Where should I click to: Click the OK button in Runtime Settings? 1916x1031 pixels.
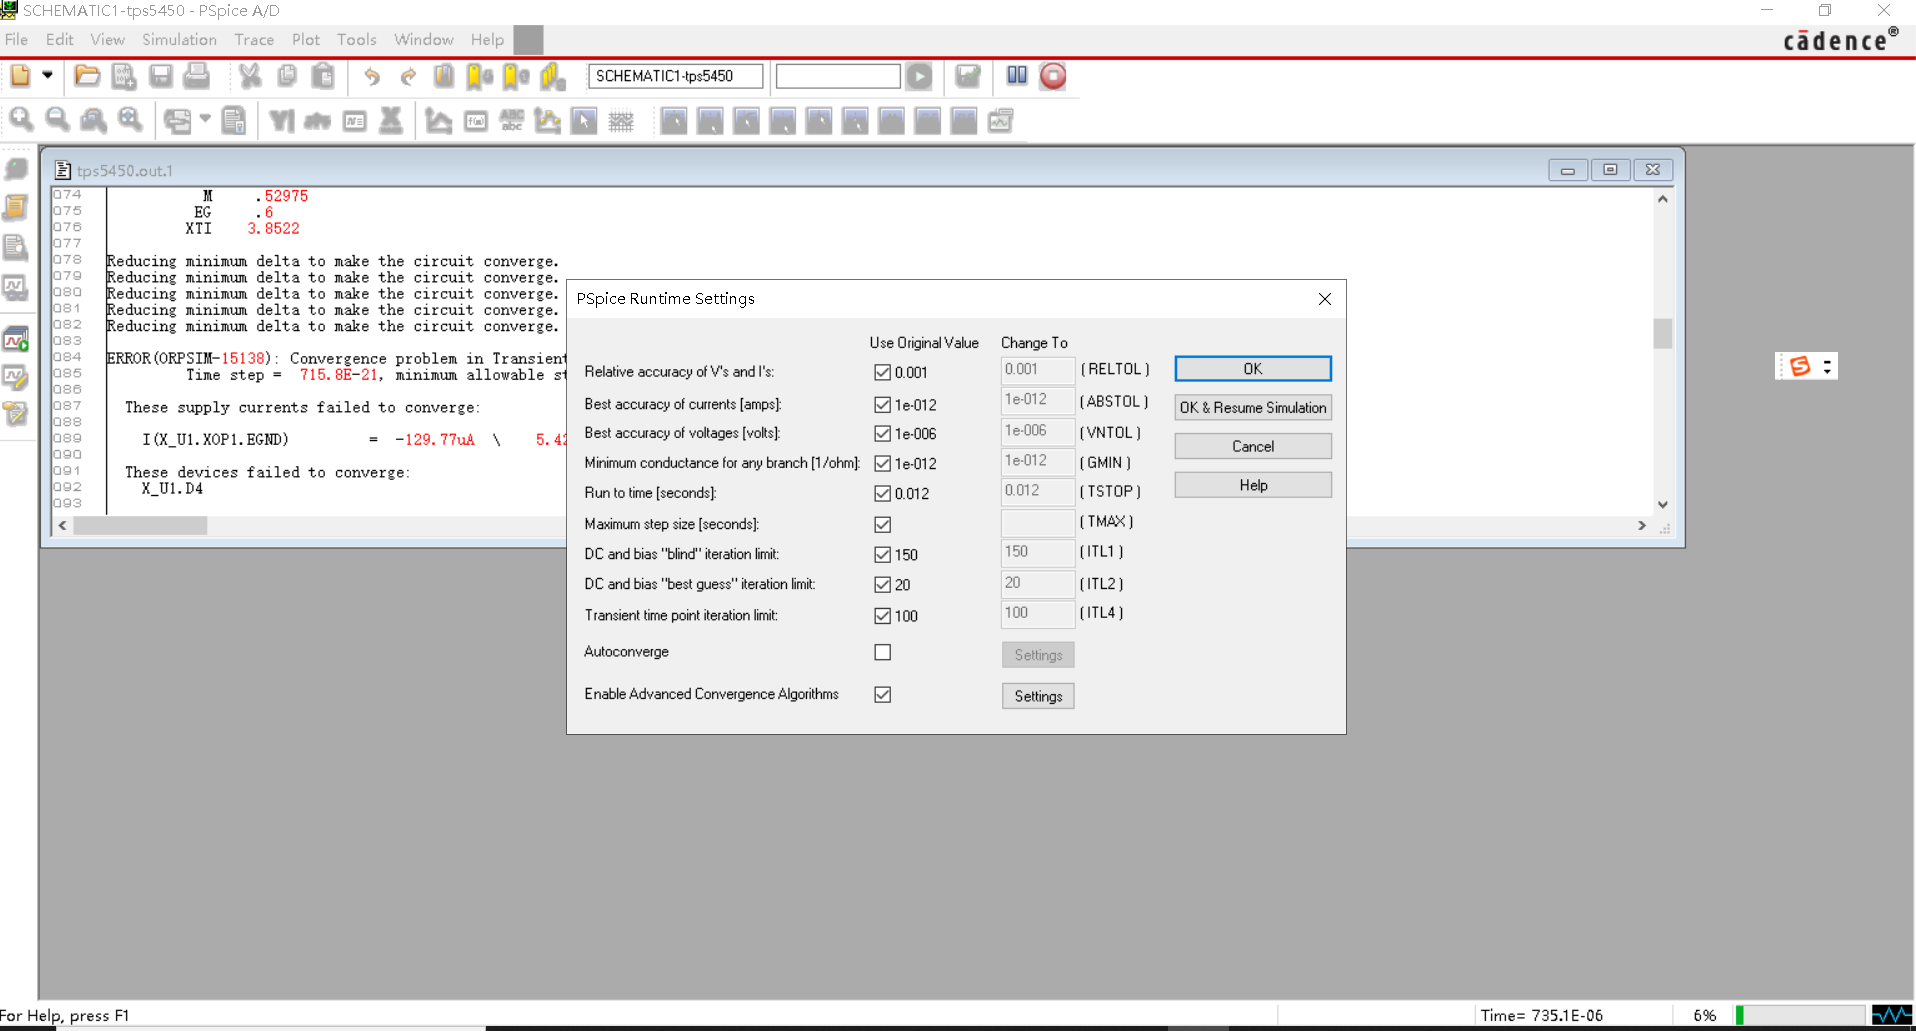click(x=1253, y=369)
